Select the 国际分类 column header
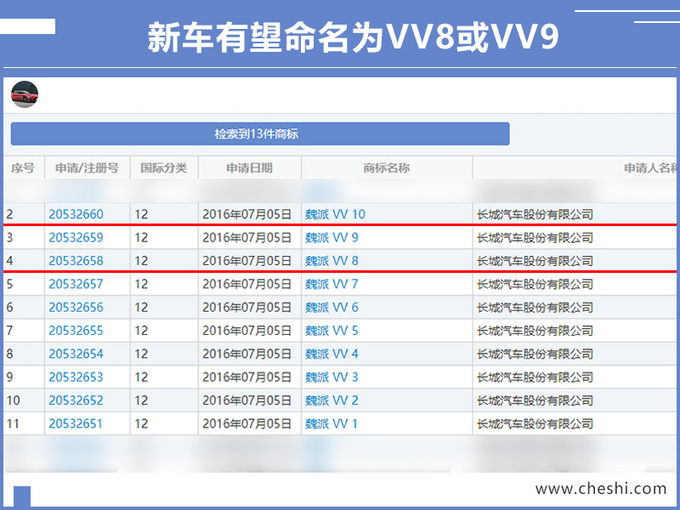The height and width of the screenshot is (510, 680). (163, 168)
